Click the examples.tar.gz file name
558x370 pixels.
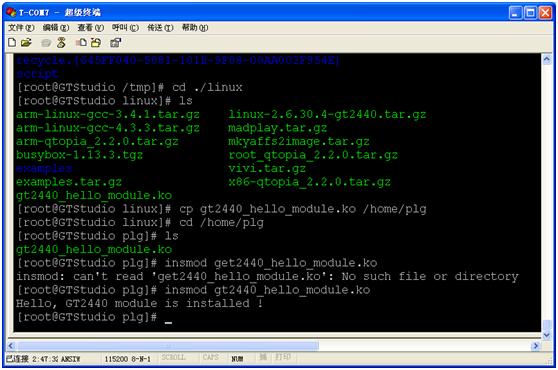(x=69, y=182)
